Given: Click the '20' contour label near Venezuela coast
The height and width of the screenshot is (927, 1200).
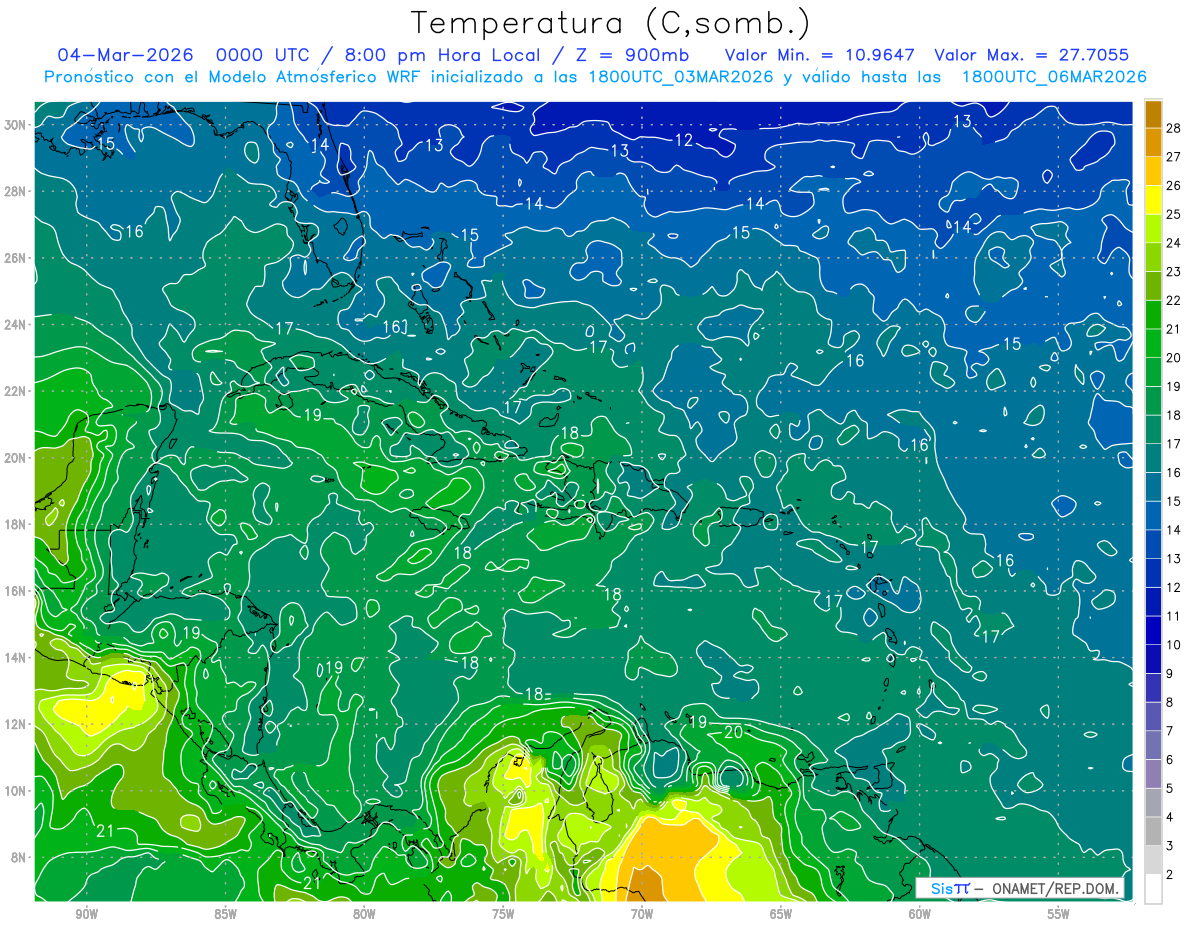Looking at the screenshot, I should tap(733, 732).
